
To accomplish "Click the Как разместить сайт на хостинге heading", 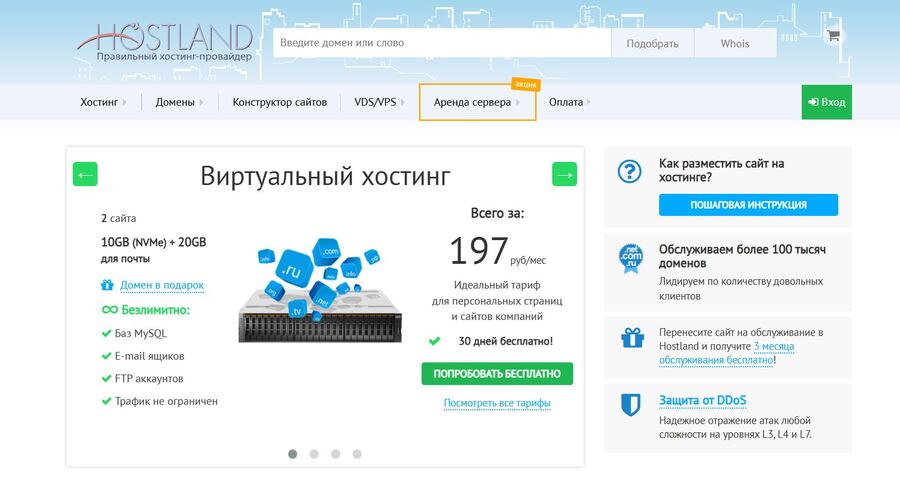I will coord(721,170).
